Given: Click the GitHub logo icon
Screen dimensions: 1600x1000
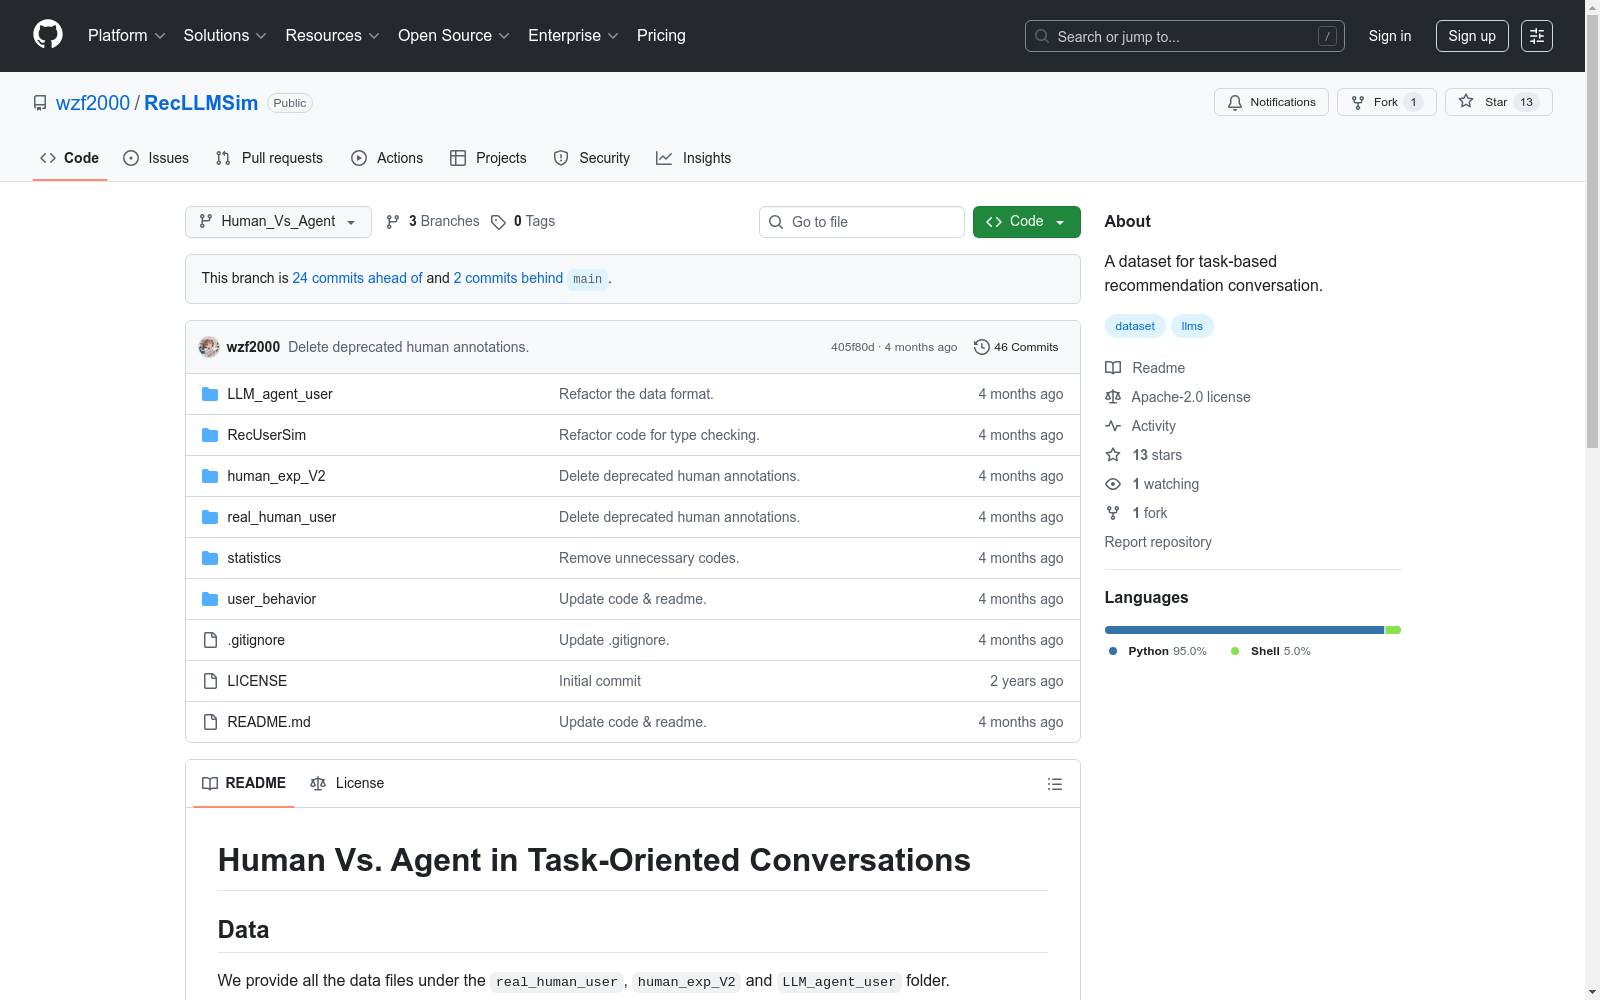Looking at the screenshot, I should point(48,35).
